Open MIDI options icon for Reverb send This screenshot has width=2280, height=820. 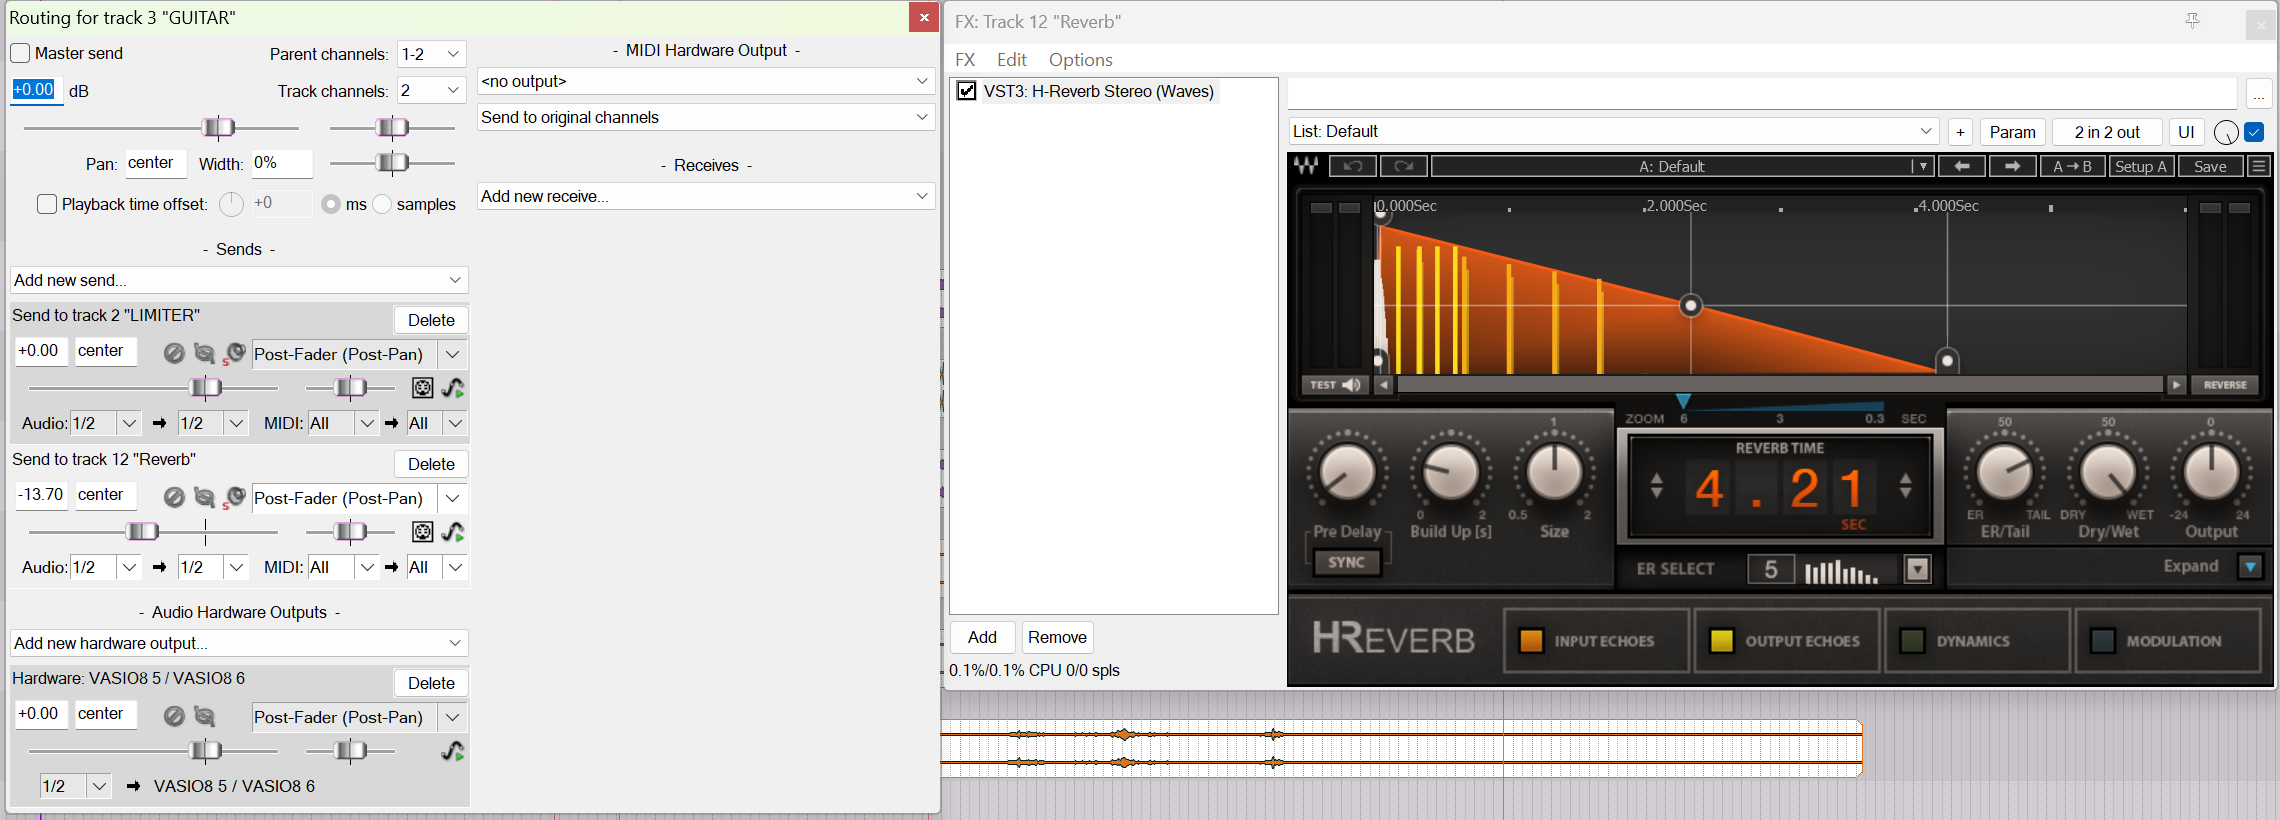coord(423,532)
